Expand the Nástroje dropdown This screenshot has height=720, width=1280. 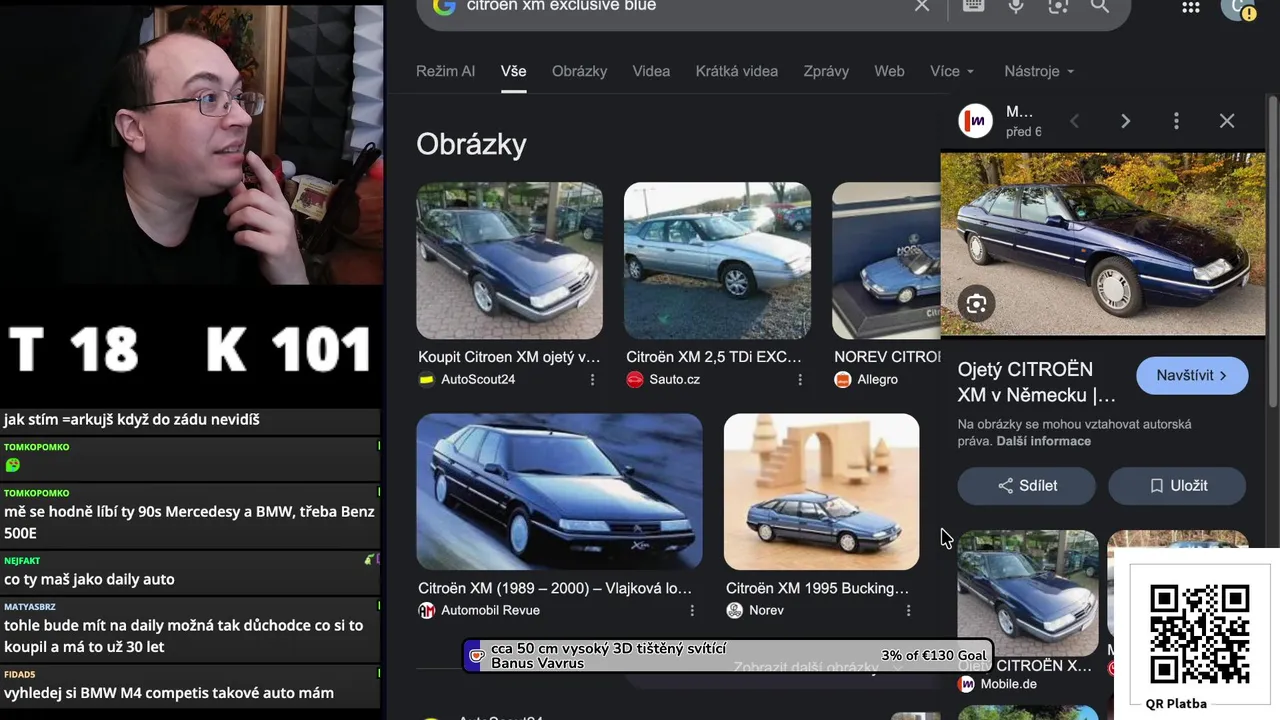point(1039,71)
